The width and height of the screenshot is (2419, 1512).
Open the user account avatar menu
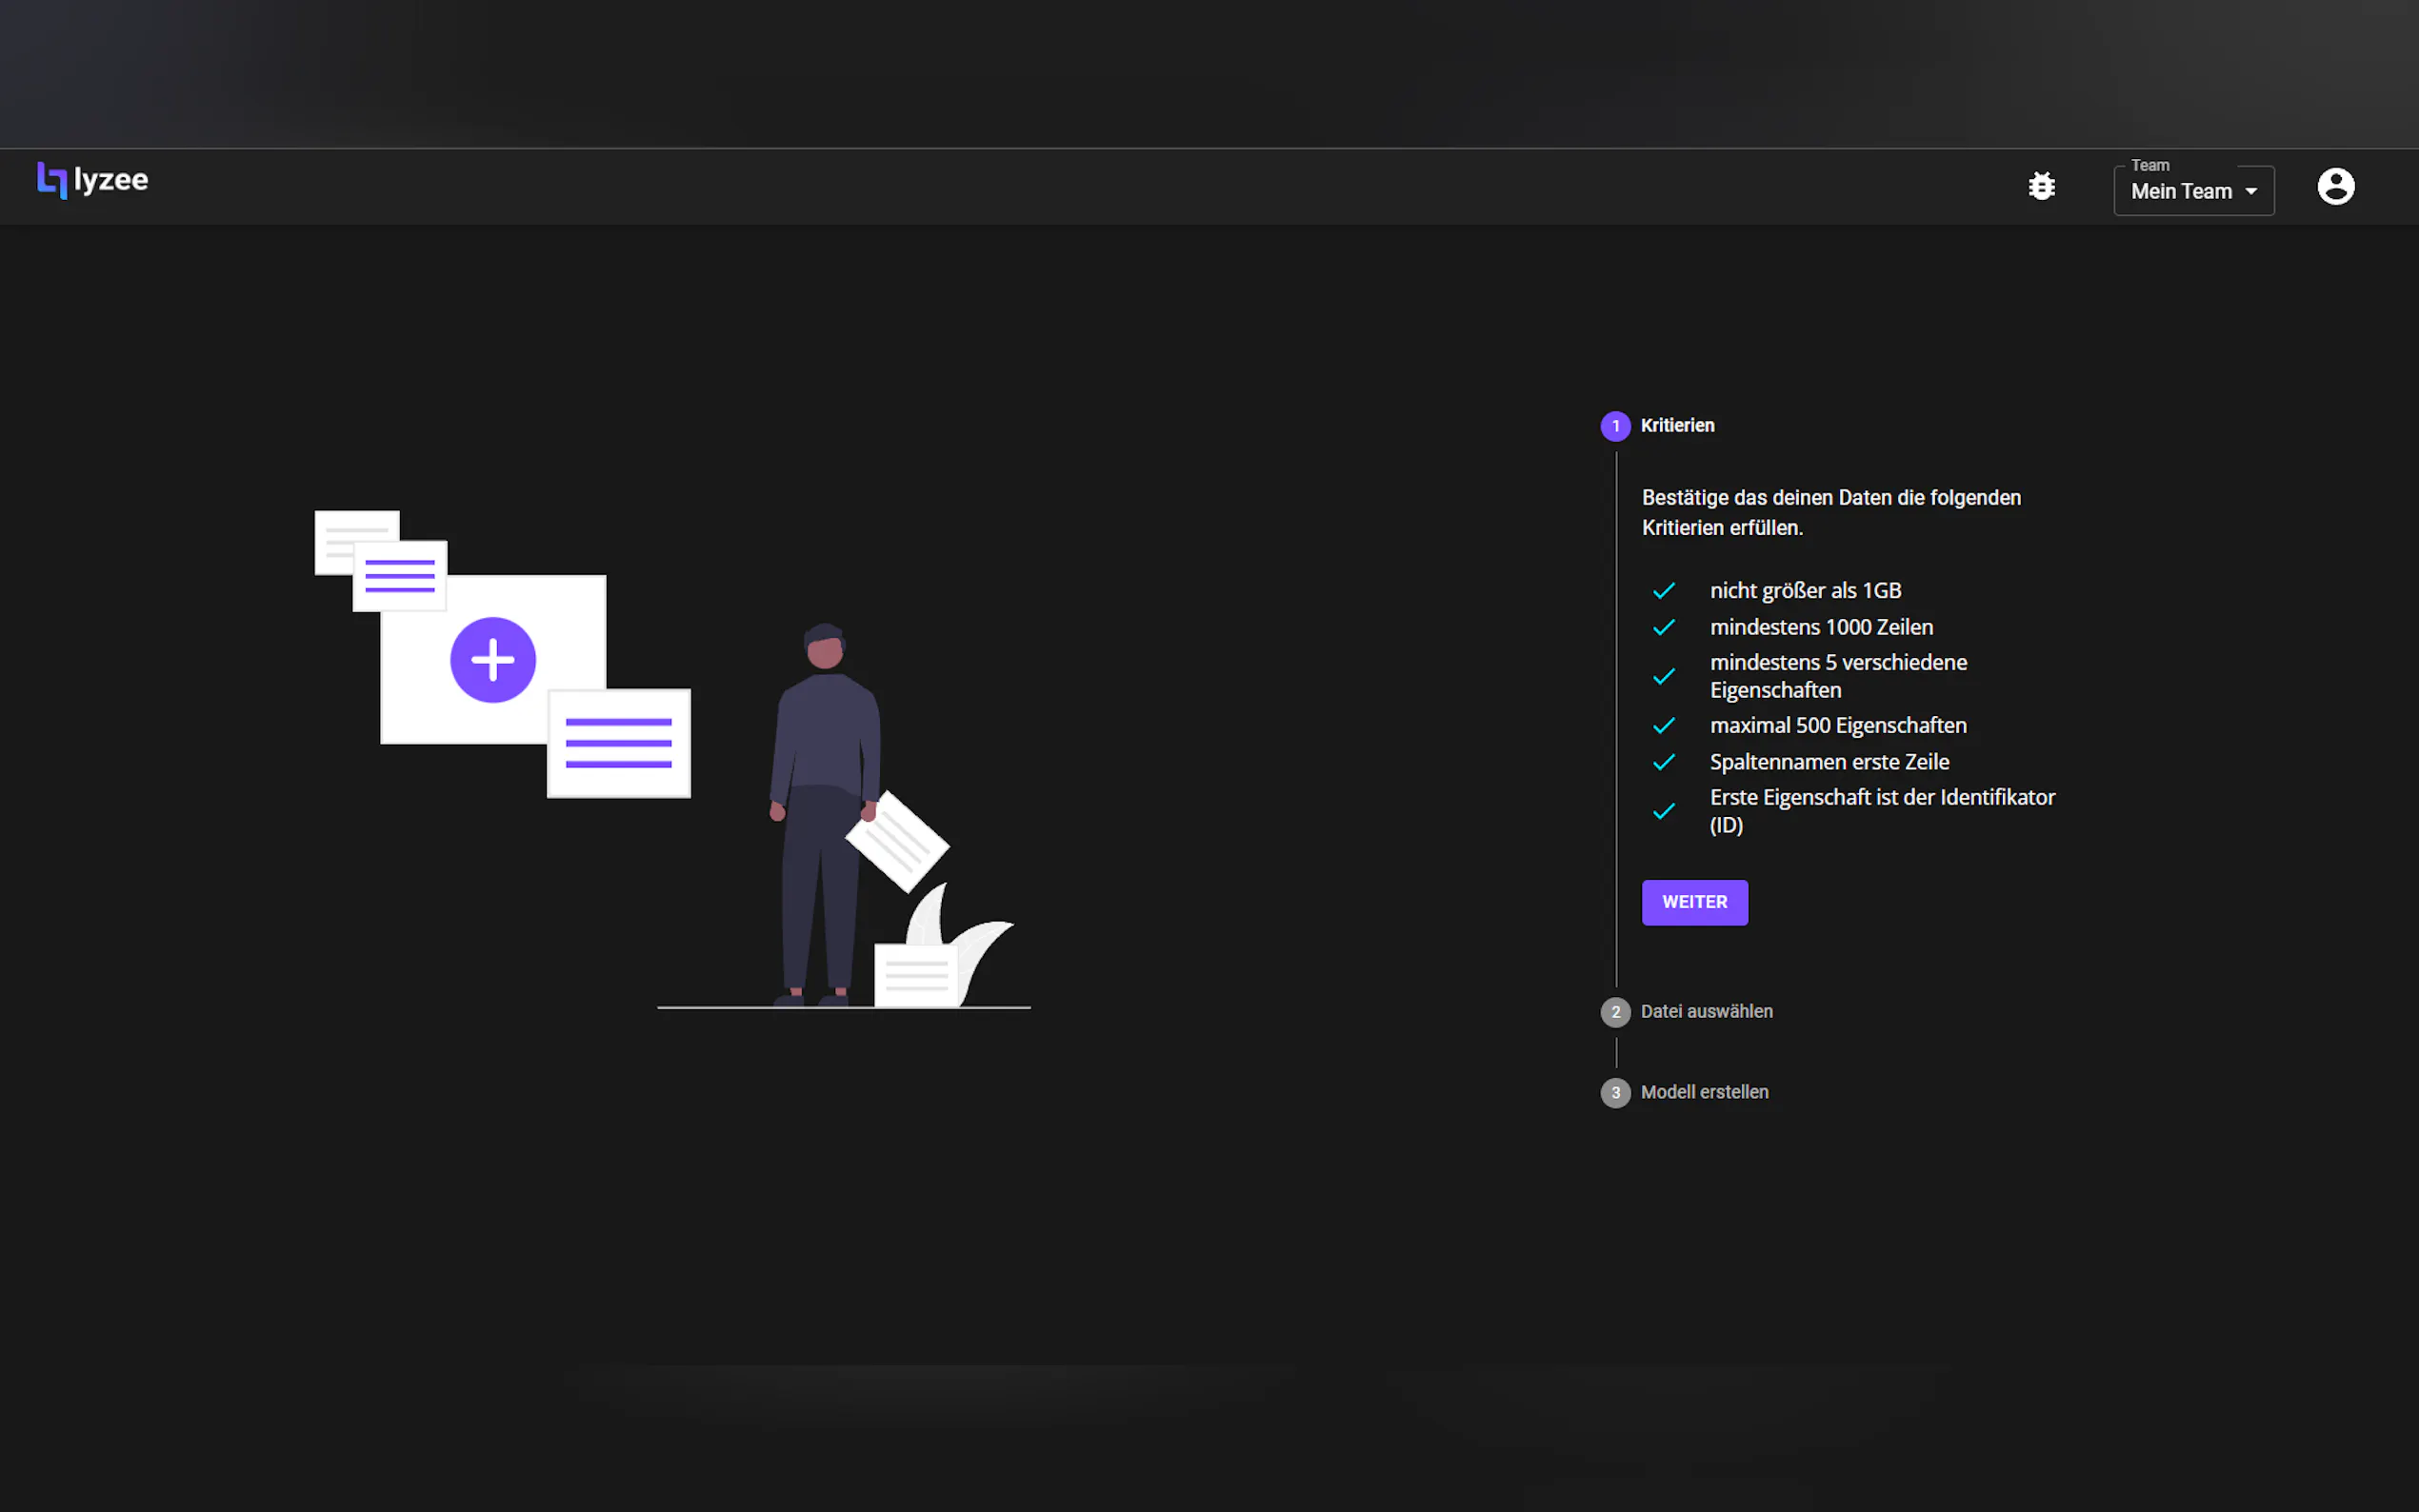tap(2335, 186)
